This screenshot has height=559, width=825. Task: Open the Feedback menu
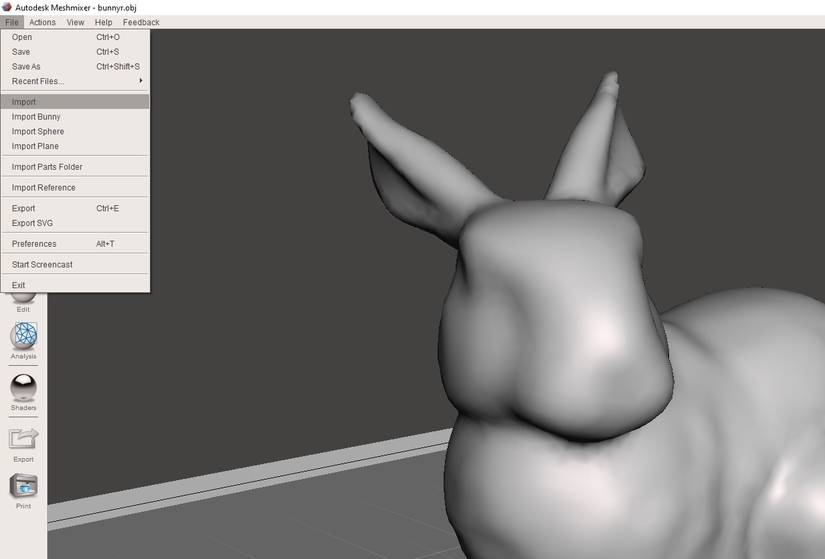tap(141, 22)
